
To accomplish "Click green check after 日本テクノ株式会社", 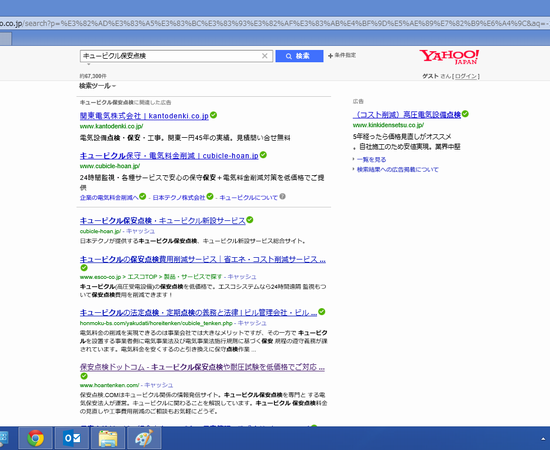I will [210, 196].
